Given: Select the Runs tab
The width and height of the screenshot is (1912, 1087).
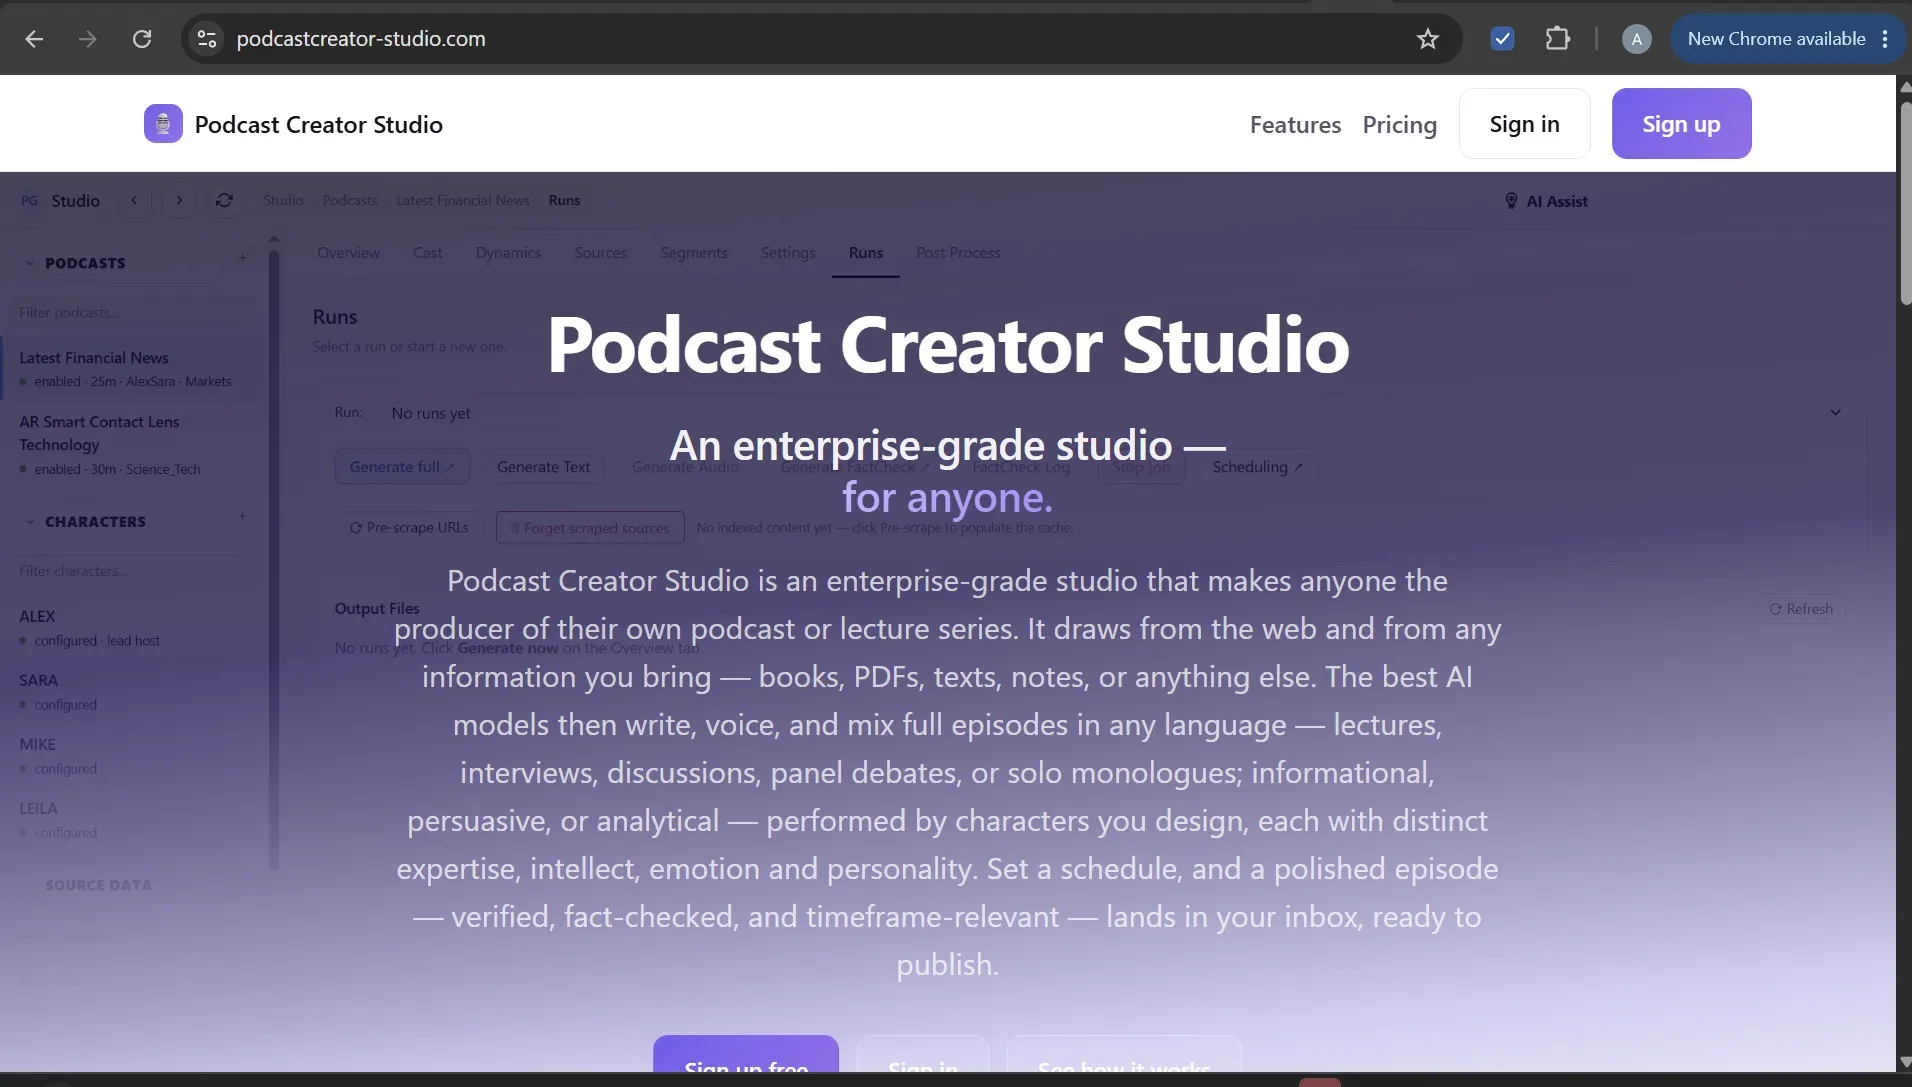Looking at the screenshot, I should pos(865,253).
